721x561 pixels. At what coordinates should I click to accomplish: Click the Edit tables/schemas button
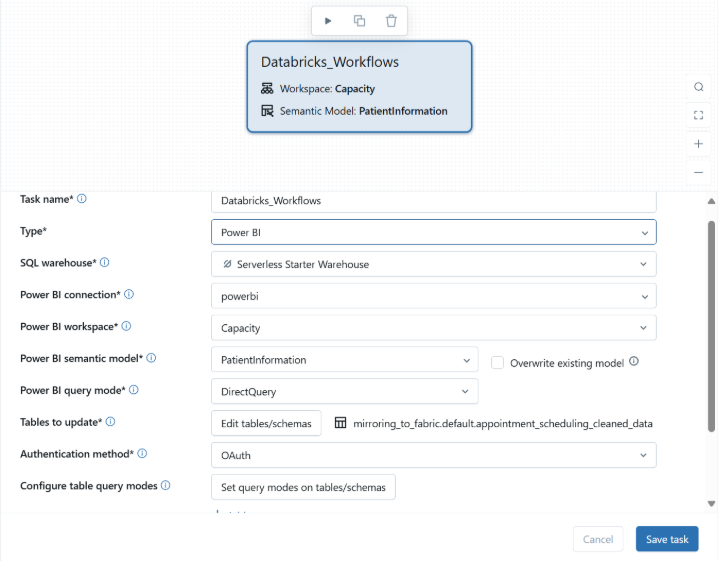266,423
